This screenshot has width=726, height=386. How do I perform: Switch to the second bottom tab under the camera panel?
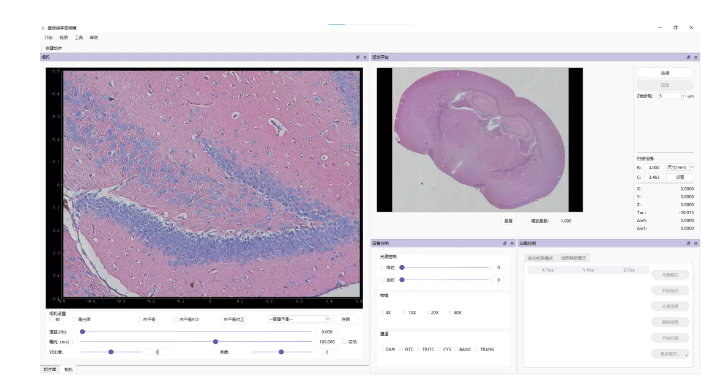click(x=69, y=369)
